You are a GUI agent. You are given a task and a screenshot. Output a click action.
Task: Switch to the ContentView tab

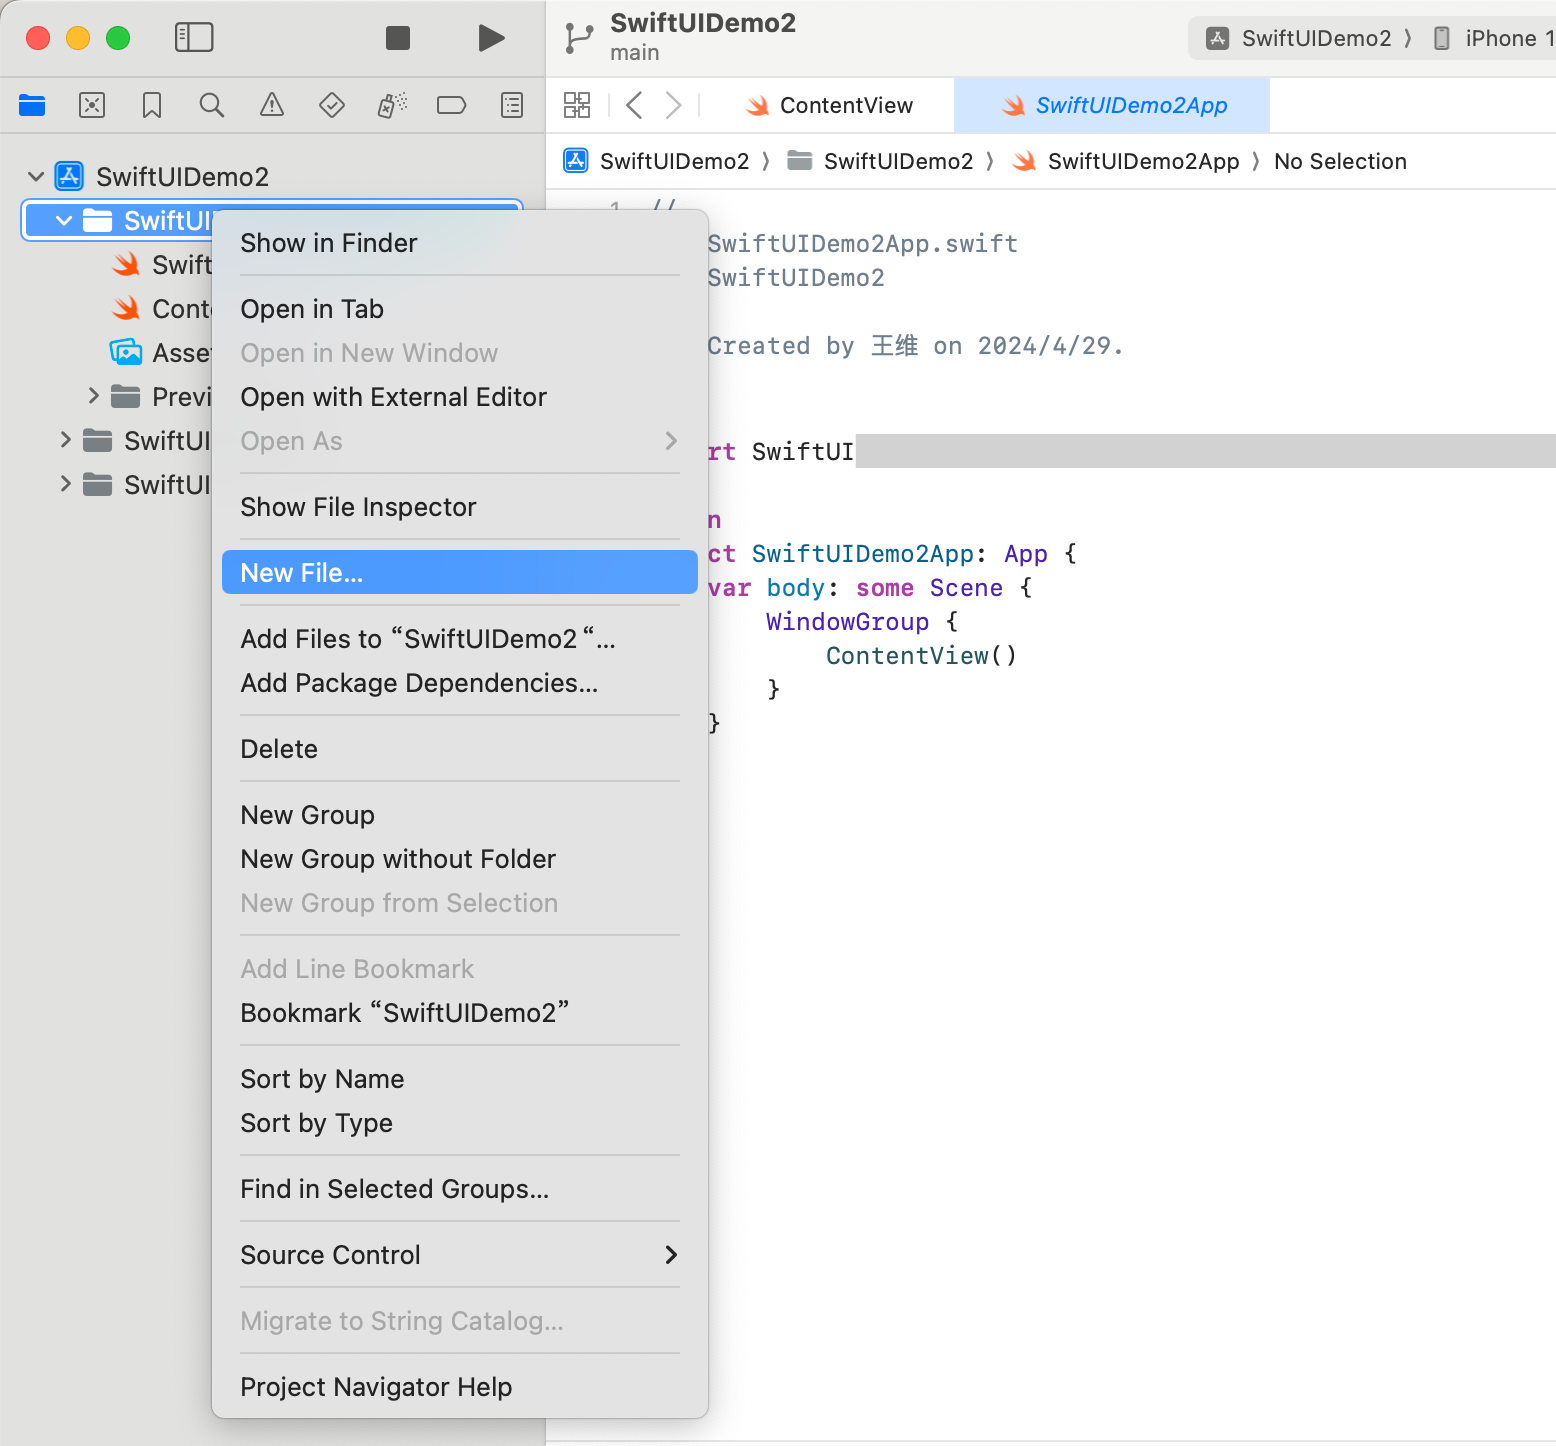[x=830, y=105]
